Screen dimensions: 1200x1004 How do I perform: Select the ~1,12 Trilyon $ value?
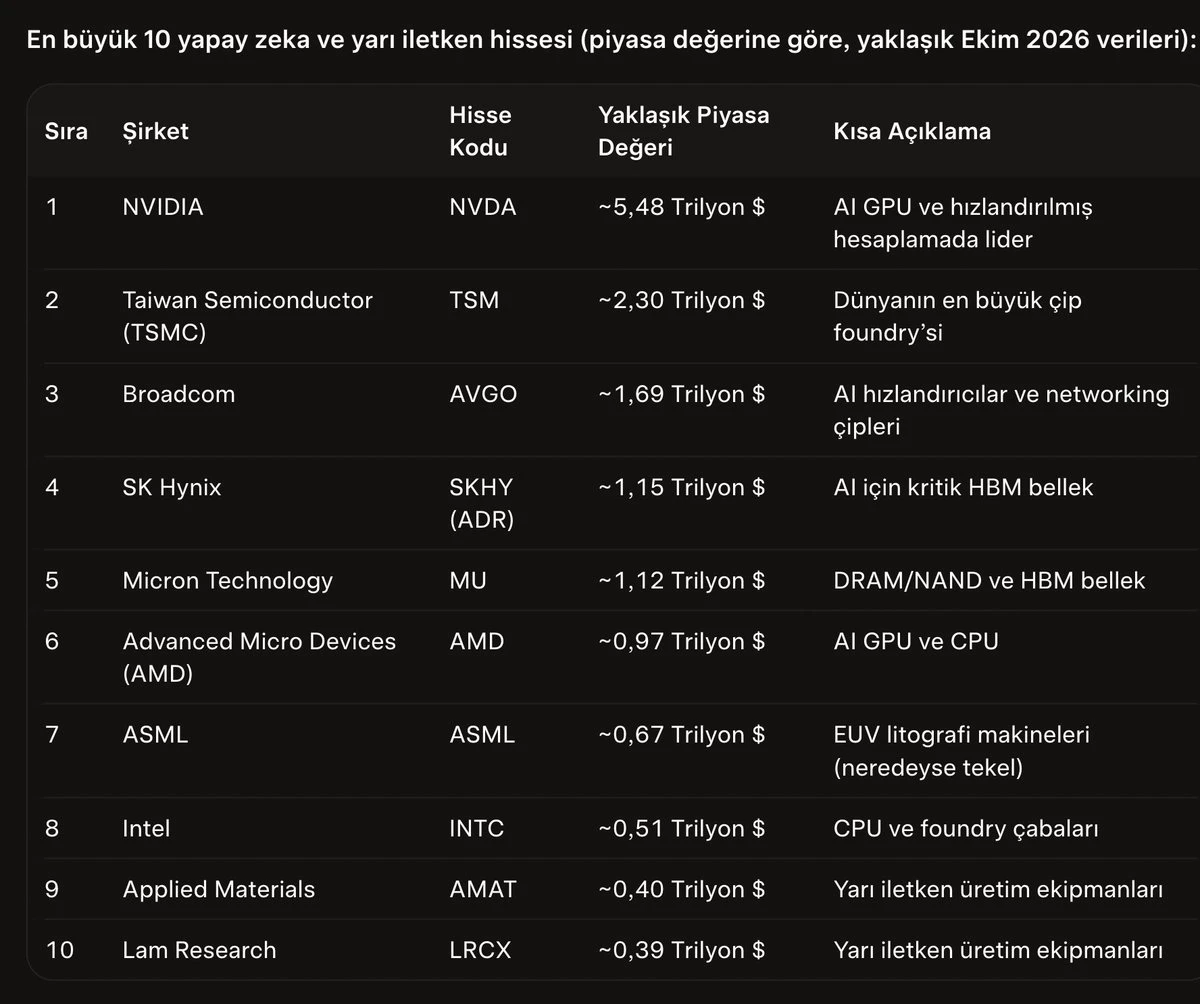coord(682,580)
